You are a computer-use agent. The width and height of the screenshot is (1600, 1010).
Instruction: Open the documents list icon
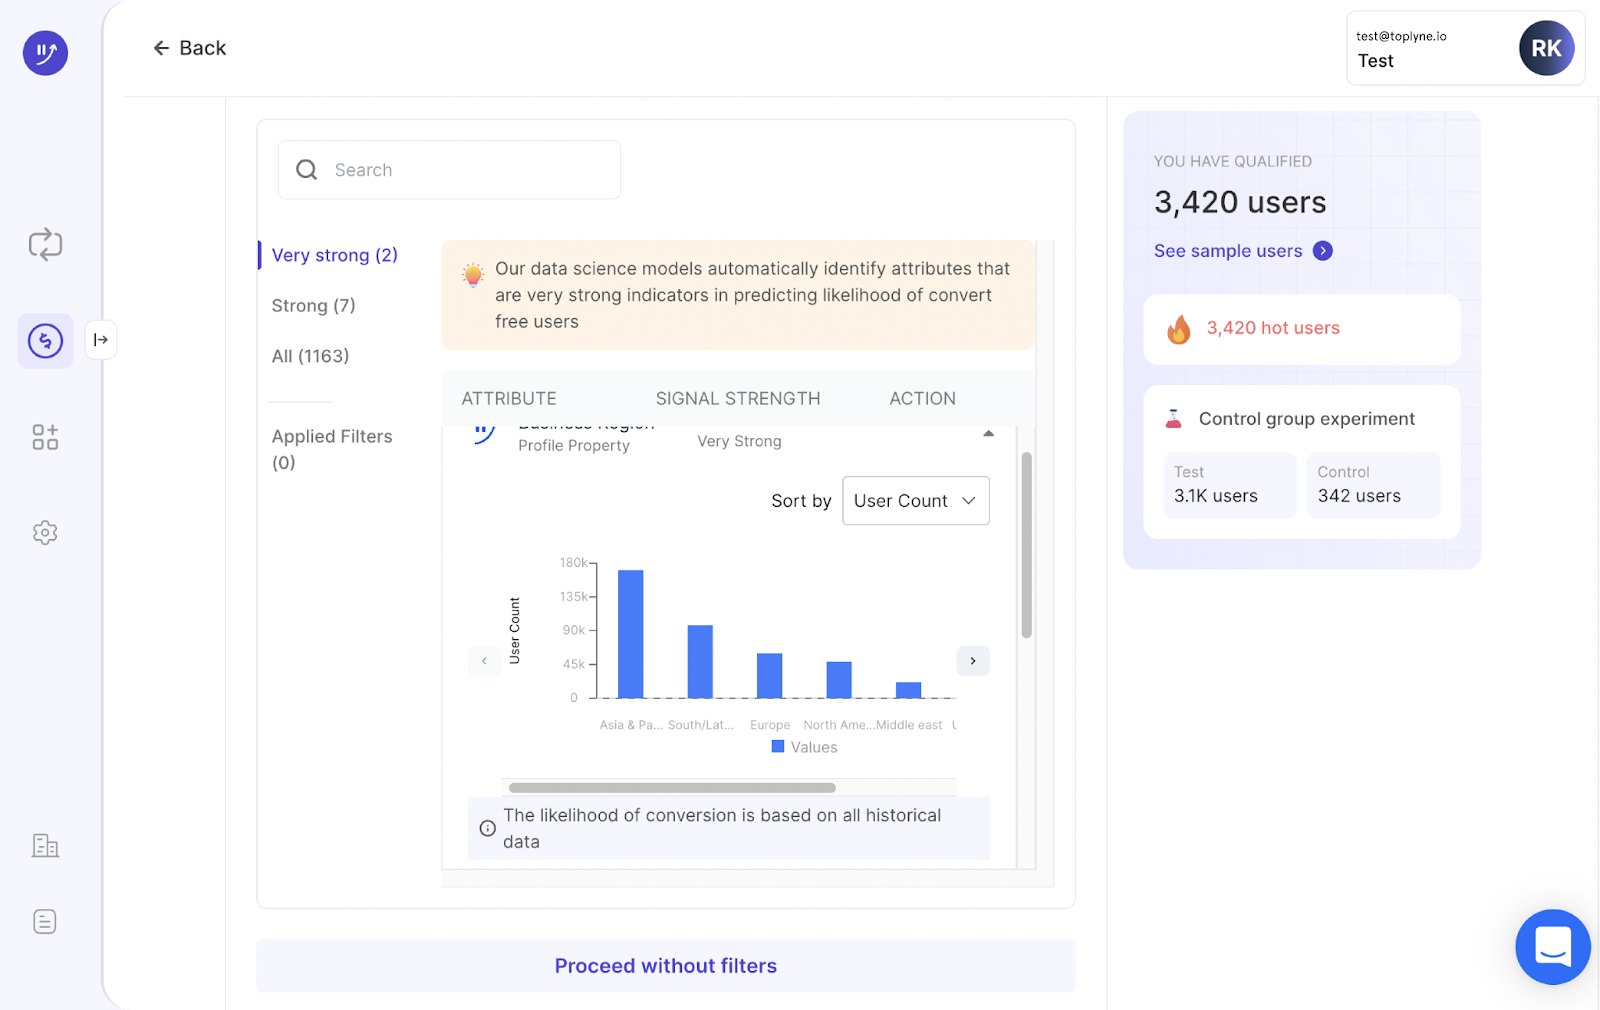tap(45, 922)
